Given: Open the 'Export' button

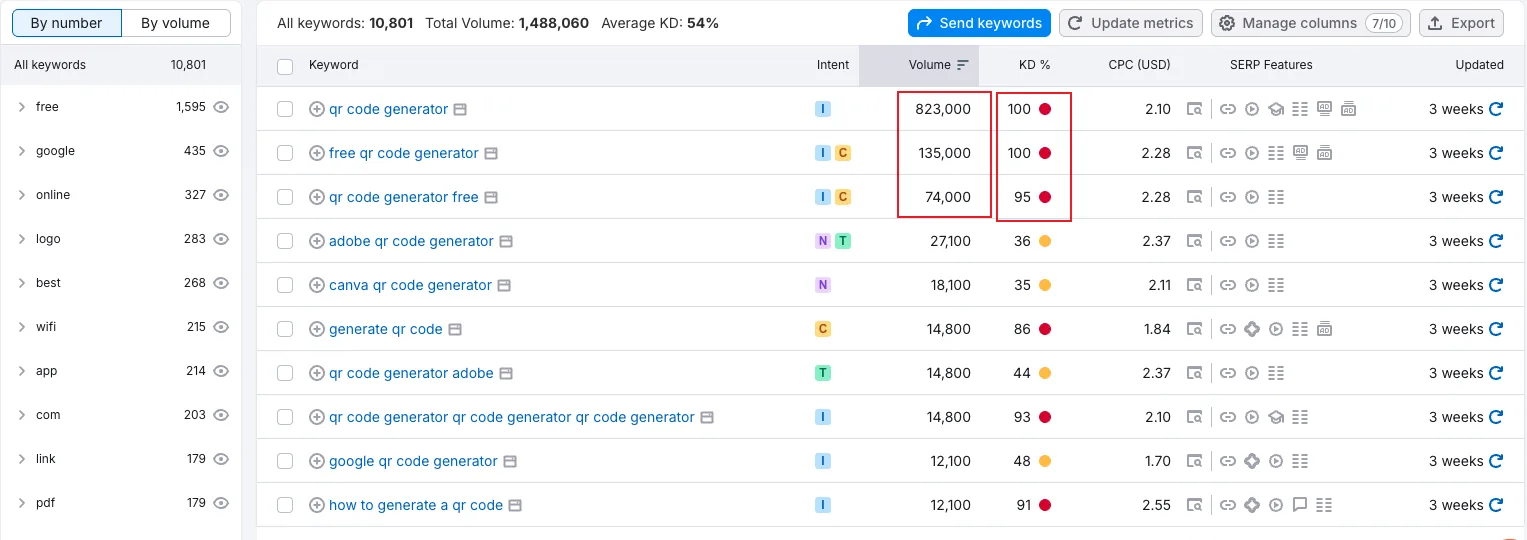Looking at the screenshot, I should (x=1461, y=23).
